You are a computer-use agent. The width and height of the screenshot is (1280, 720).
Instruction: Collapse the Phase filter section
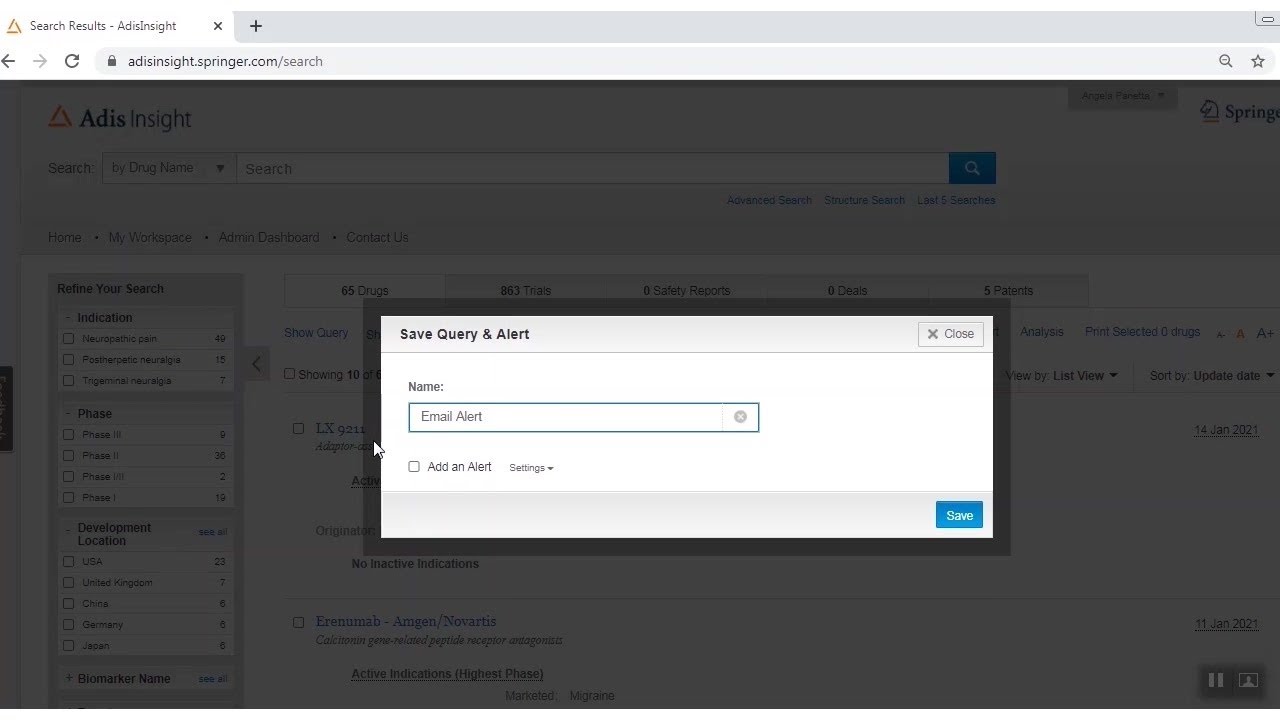click(68, 414)
